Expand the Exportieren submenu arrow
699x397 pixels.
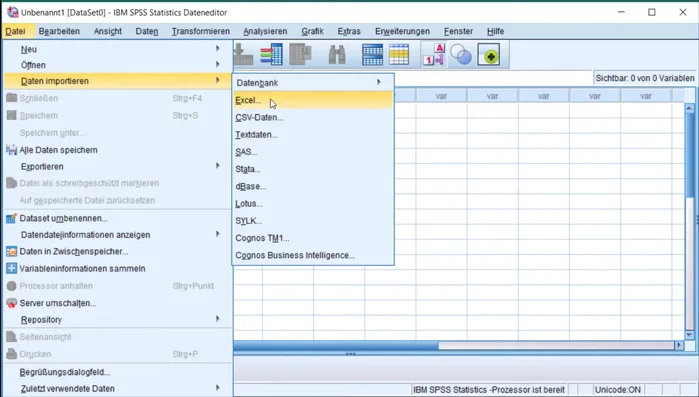[218, 166]
